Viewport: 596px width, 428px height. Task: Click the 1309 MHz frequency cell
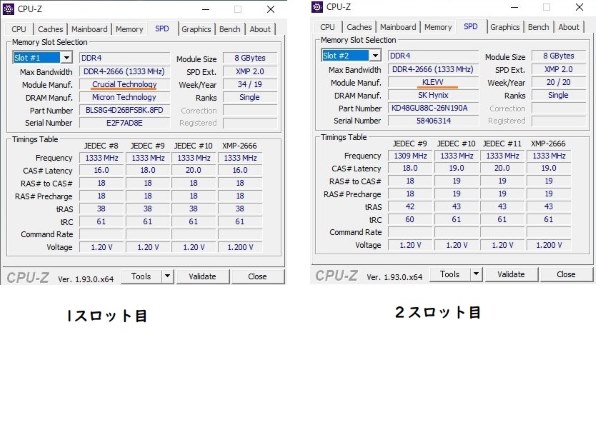click(410, 156)
